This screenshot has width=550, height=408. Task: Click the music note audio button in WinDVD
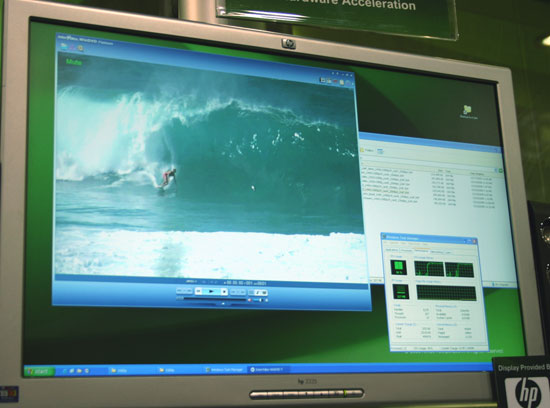[257, 293]
